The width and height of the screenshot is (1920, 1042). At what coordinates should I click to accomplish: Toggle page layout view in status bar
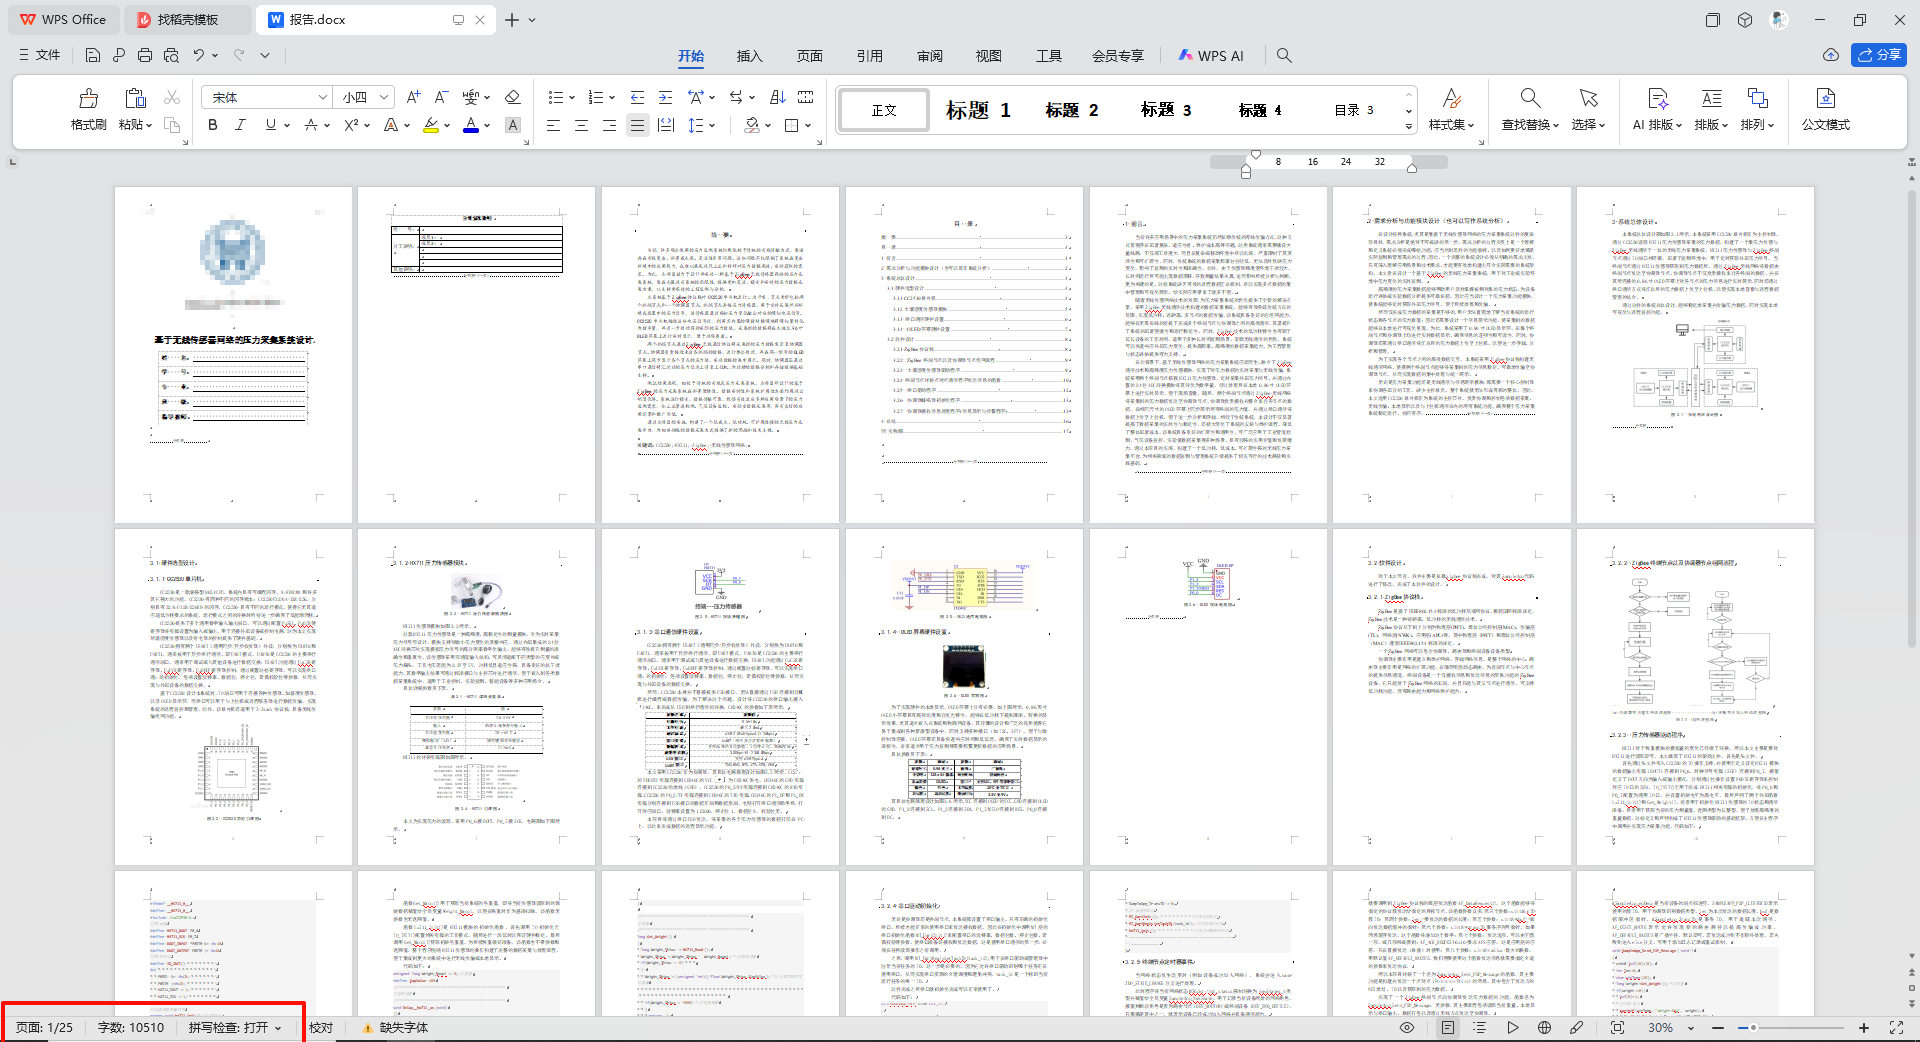[1448, 1027]
